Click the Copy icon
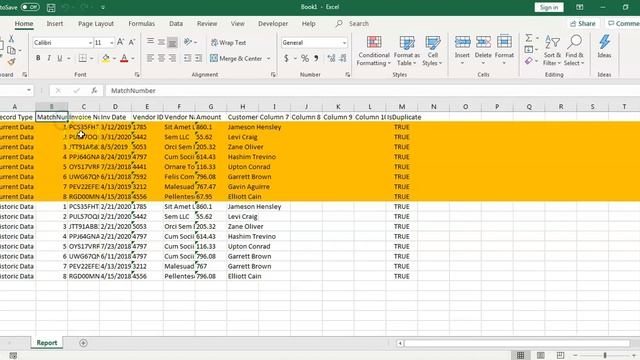 click(x=11, y=50)
